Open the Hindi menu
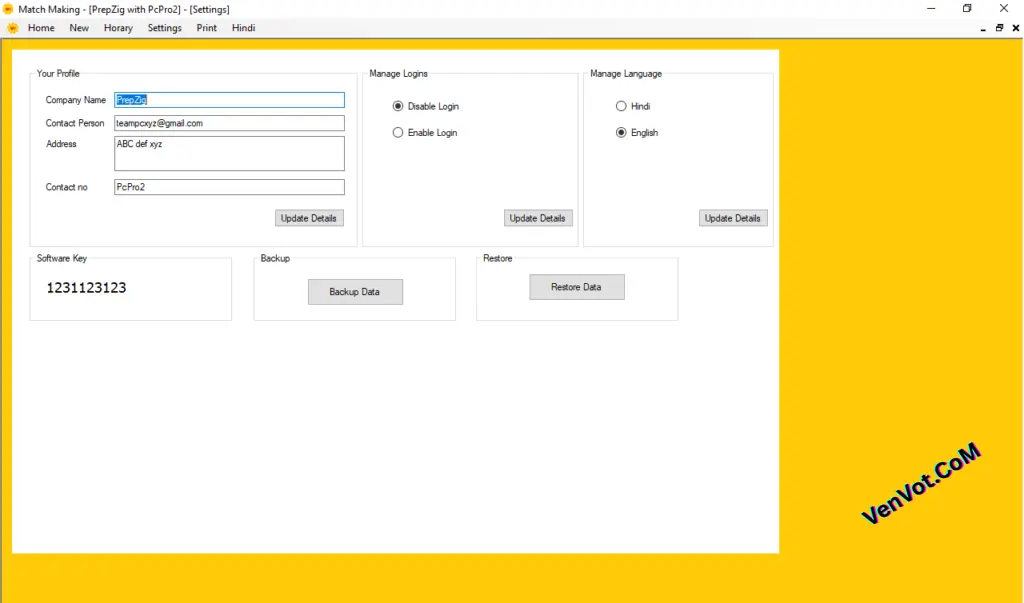 [244, 28]
